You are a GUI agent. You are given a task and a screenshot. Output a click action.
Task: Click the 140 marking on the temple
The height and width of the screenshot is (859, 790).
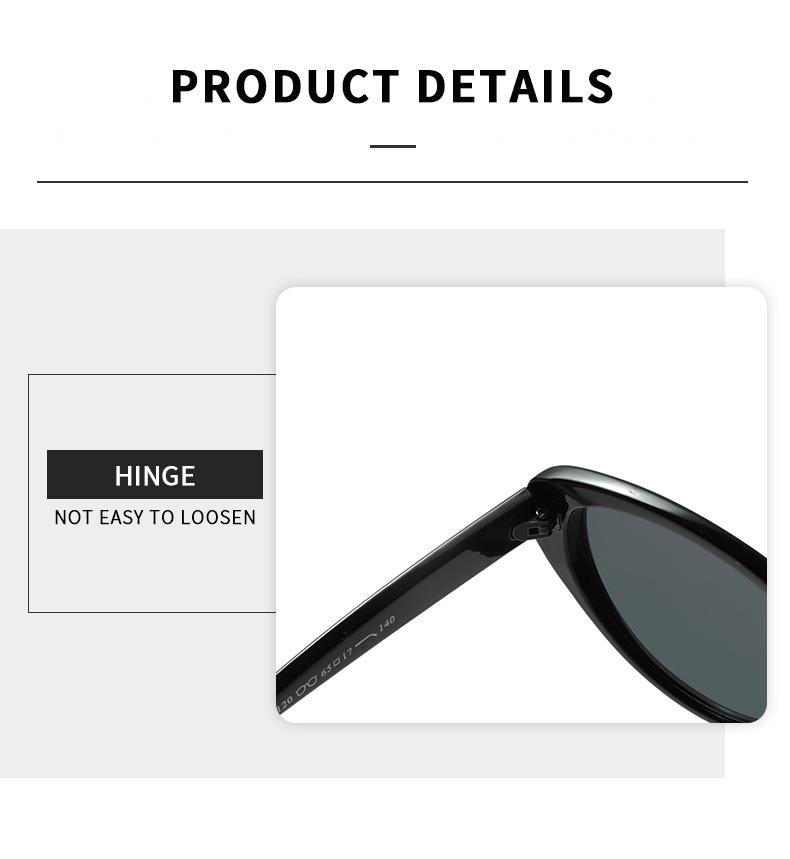387,623
